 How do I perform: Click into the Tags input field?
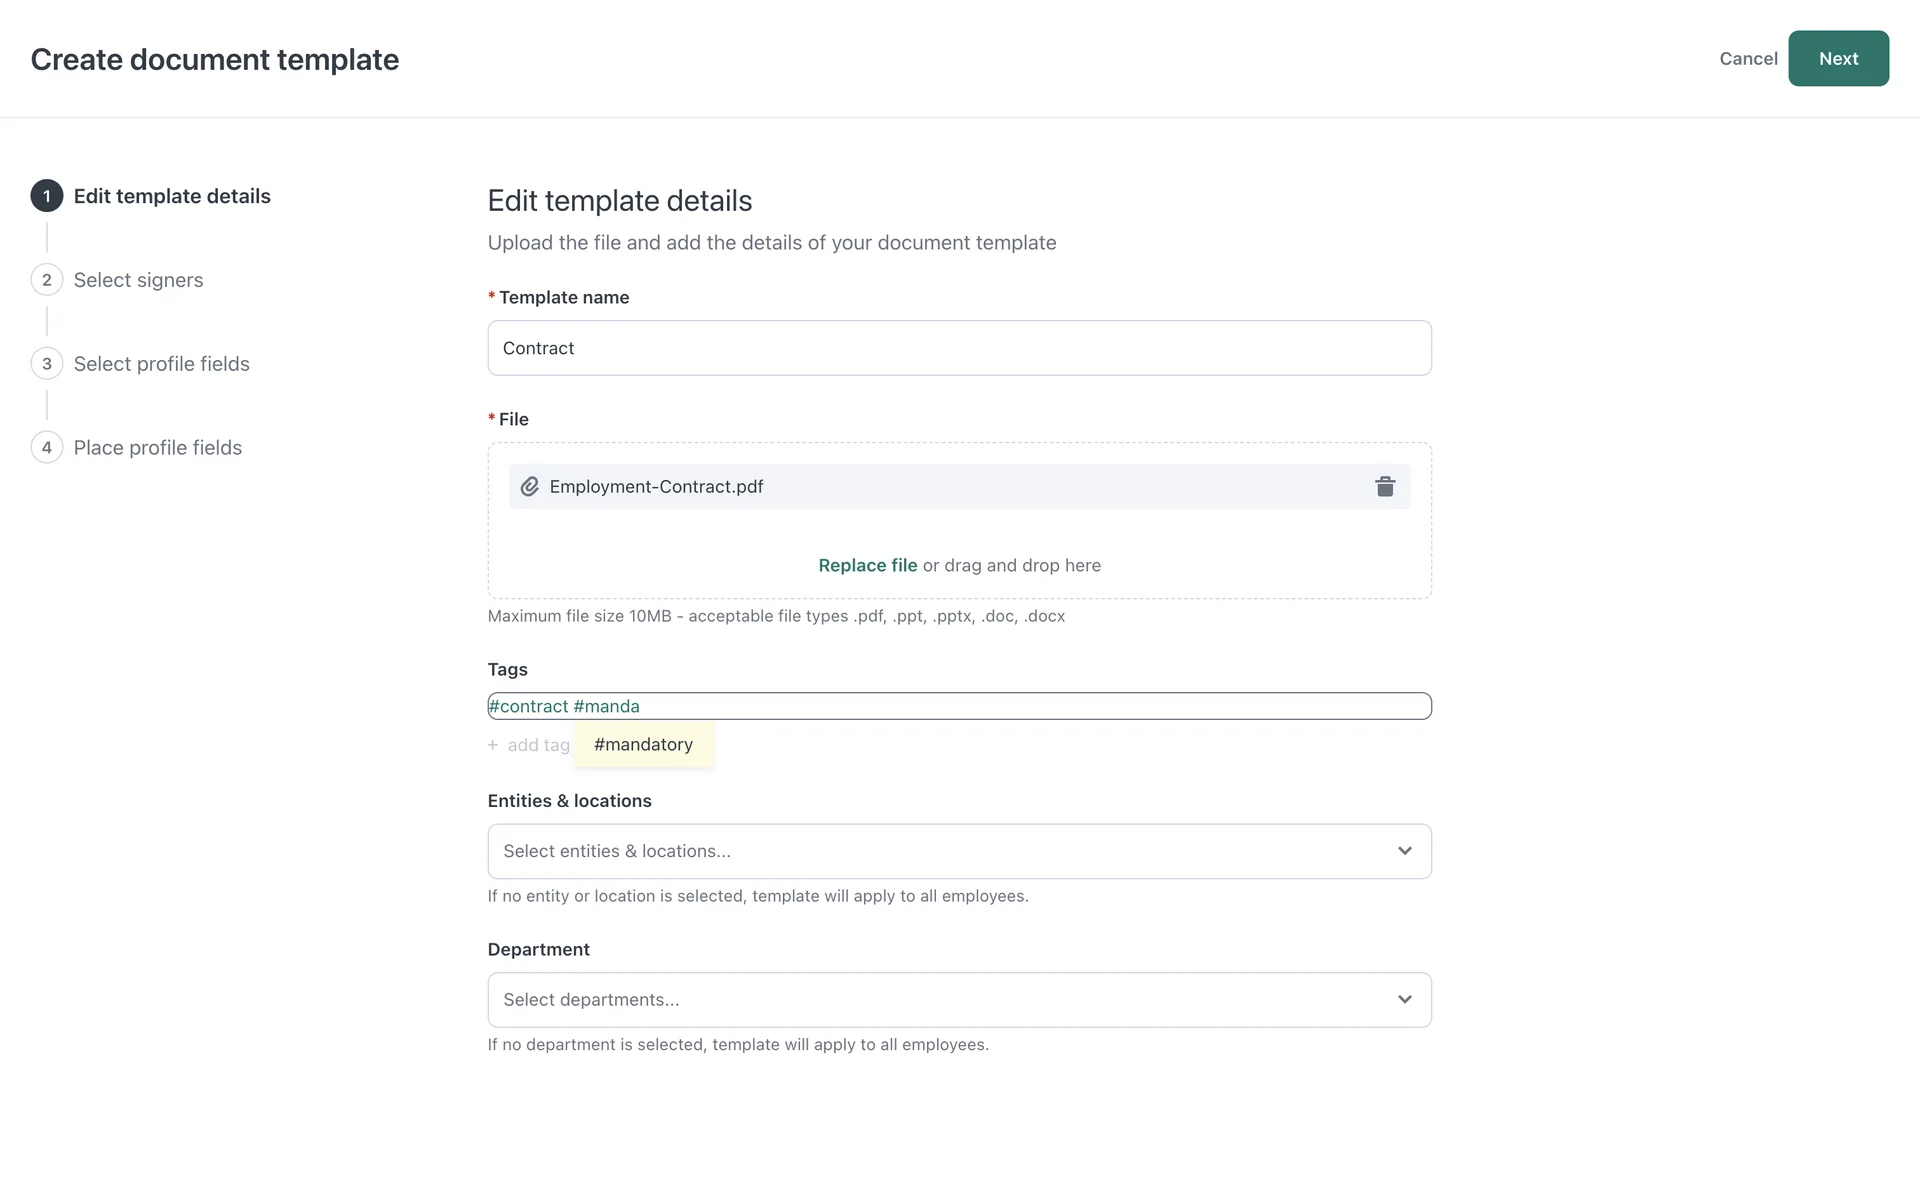coord(1030,706)
